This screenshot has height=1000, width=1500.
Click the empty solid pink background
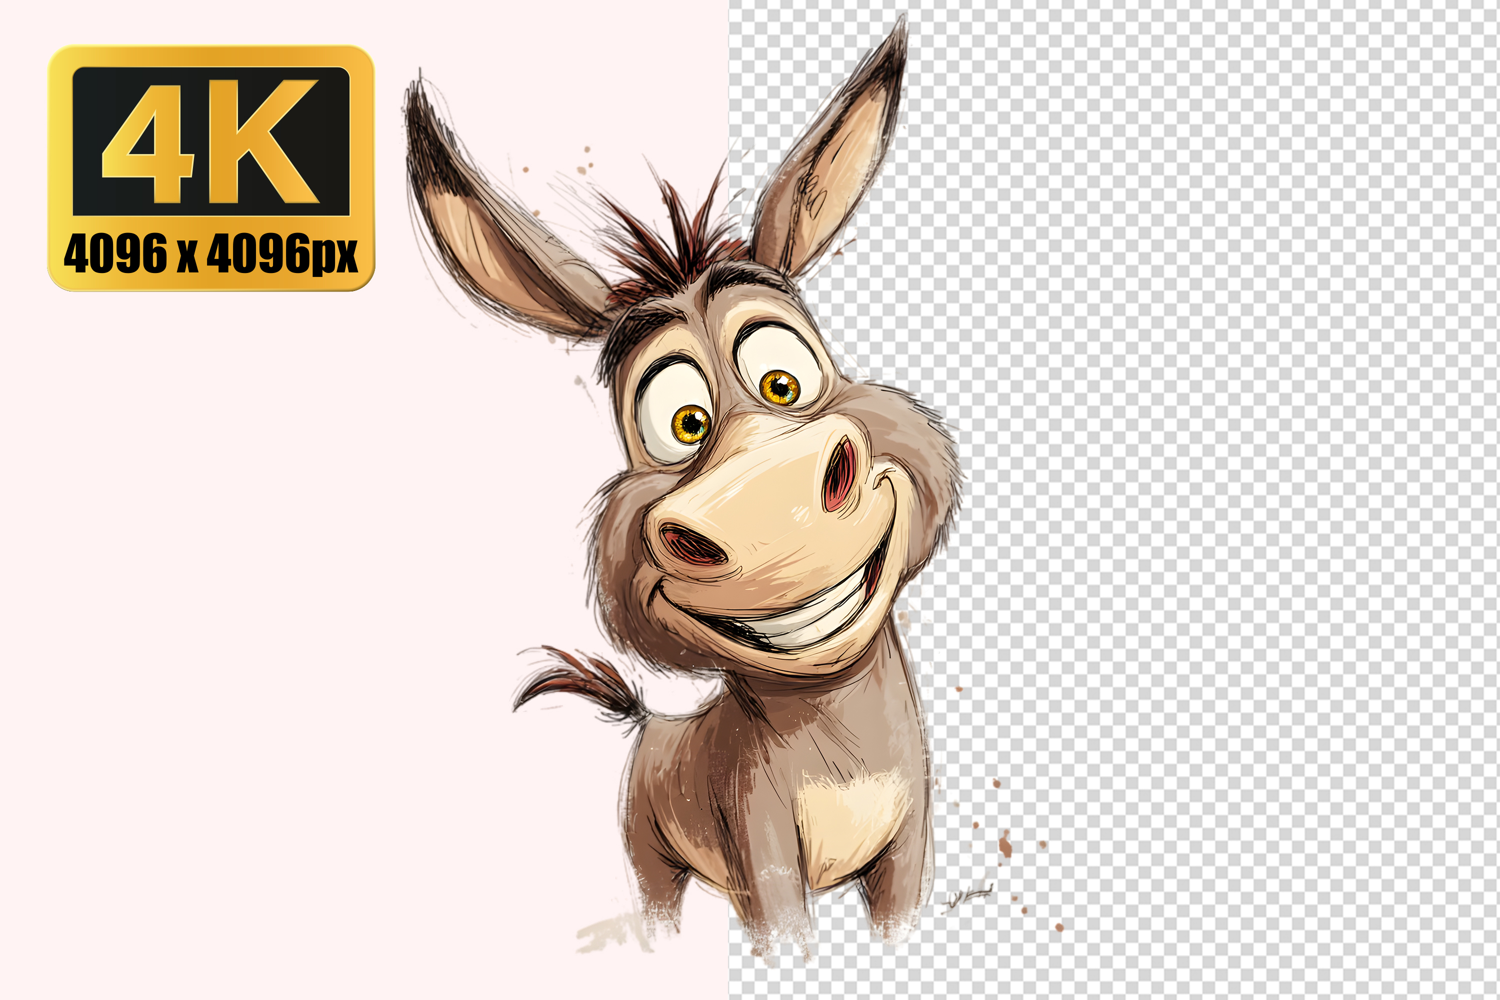coord(250,600)
